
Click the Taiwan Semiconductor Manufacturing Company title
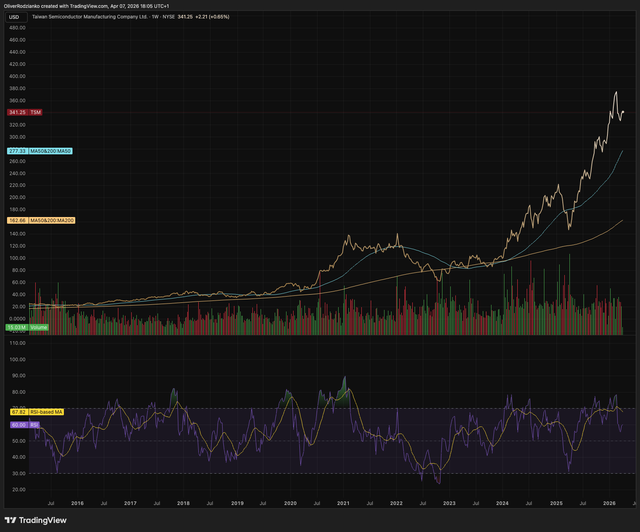tap(90, 17)
